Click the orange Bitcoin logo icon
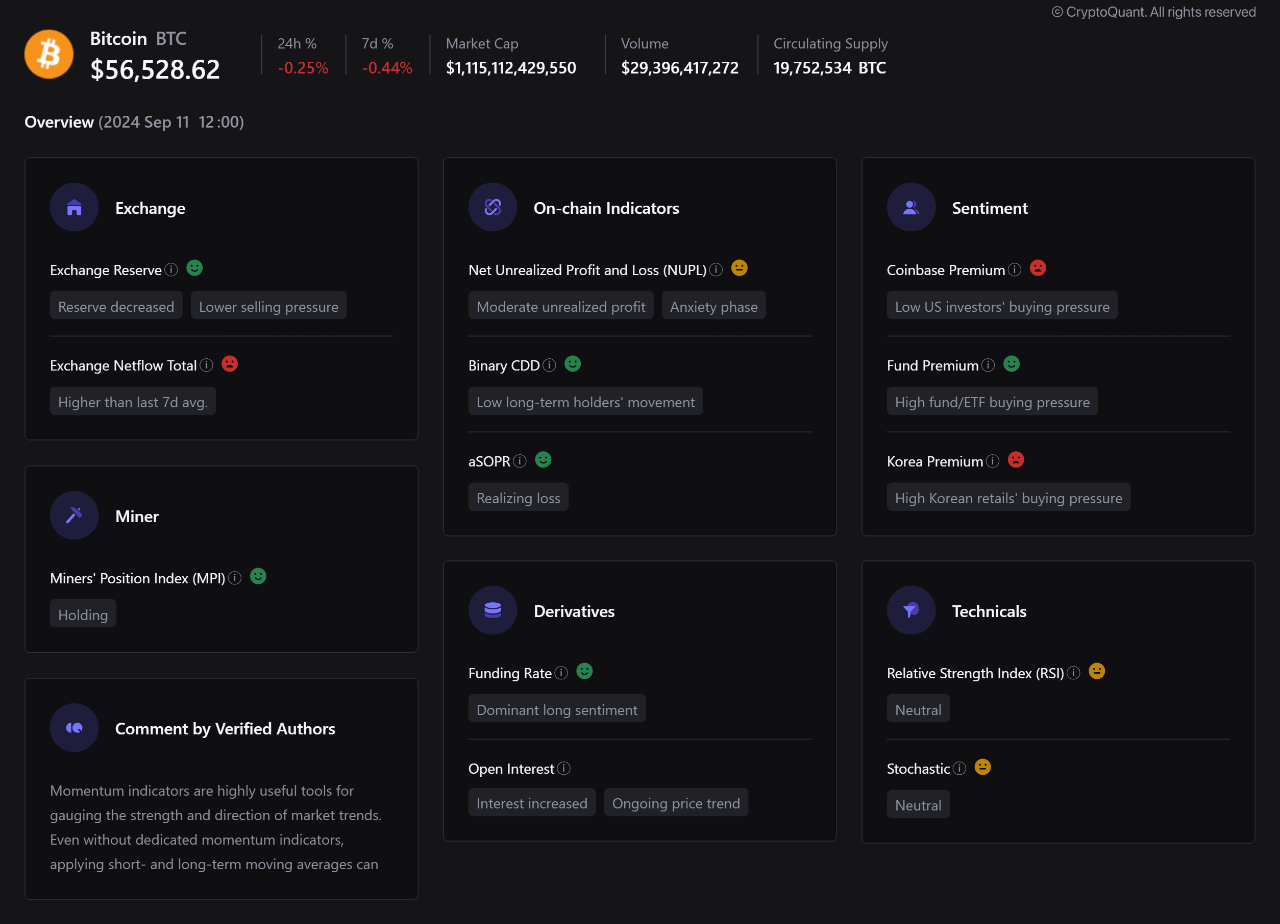Viewport: 1280px width, 924px height. [x=49, y=54]
